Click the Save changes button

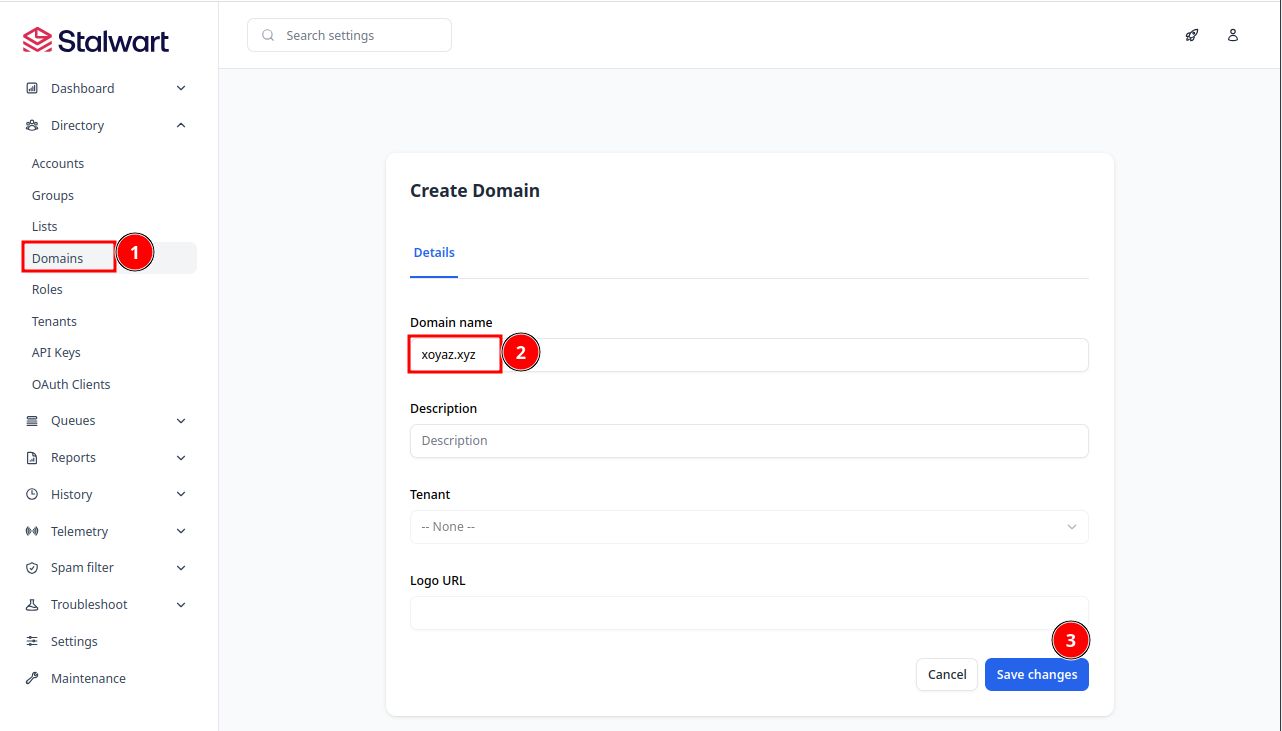point(1036,675)
